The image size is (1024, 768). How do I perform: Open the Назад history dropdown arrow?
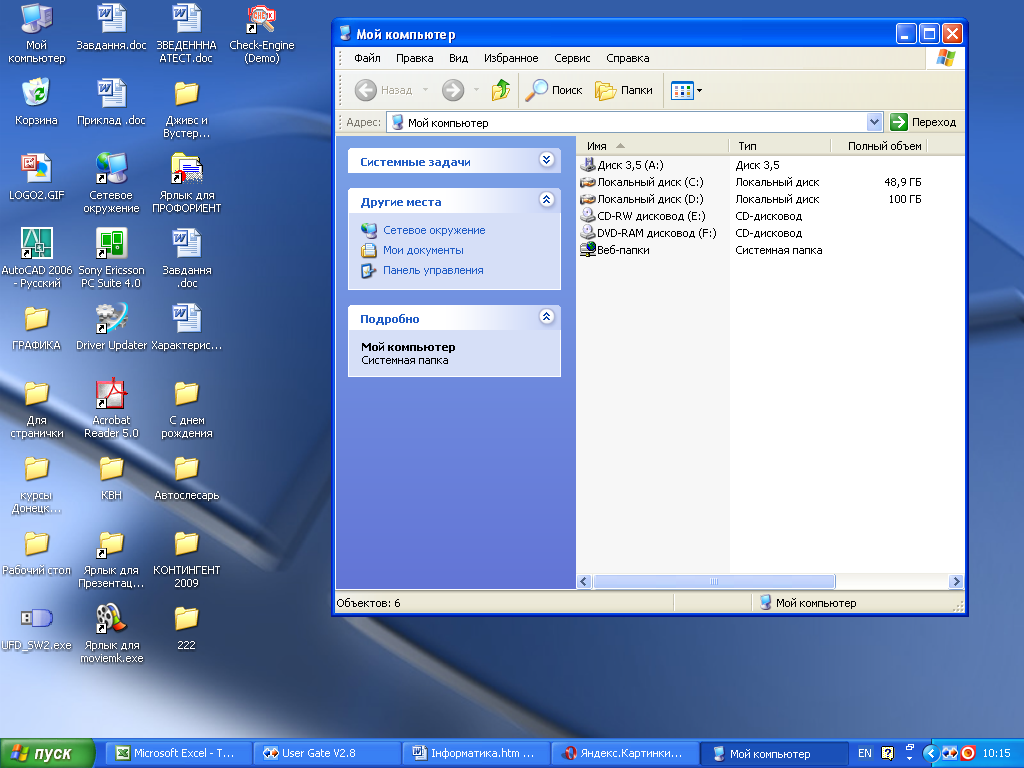tap(425, 90)
